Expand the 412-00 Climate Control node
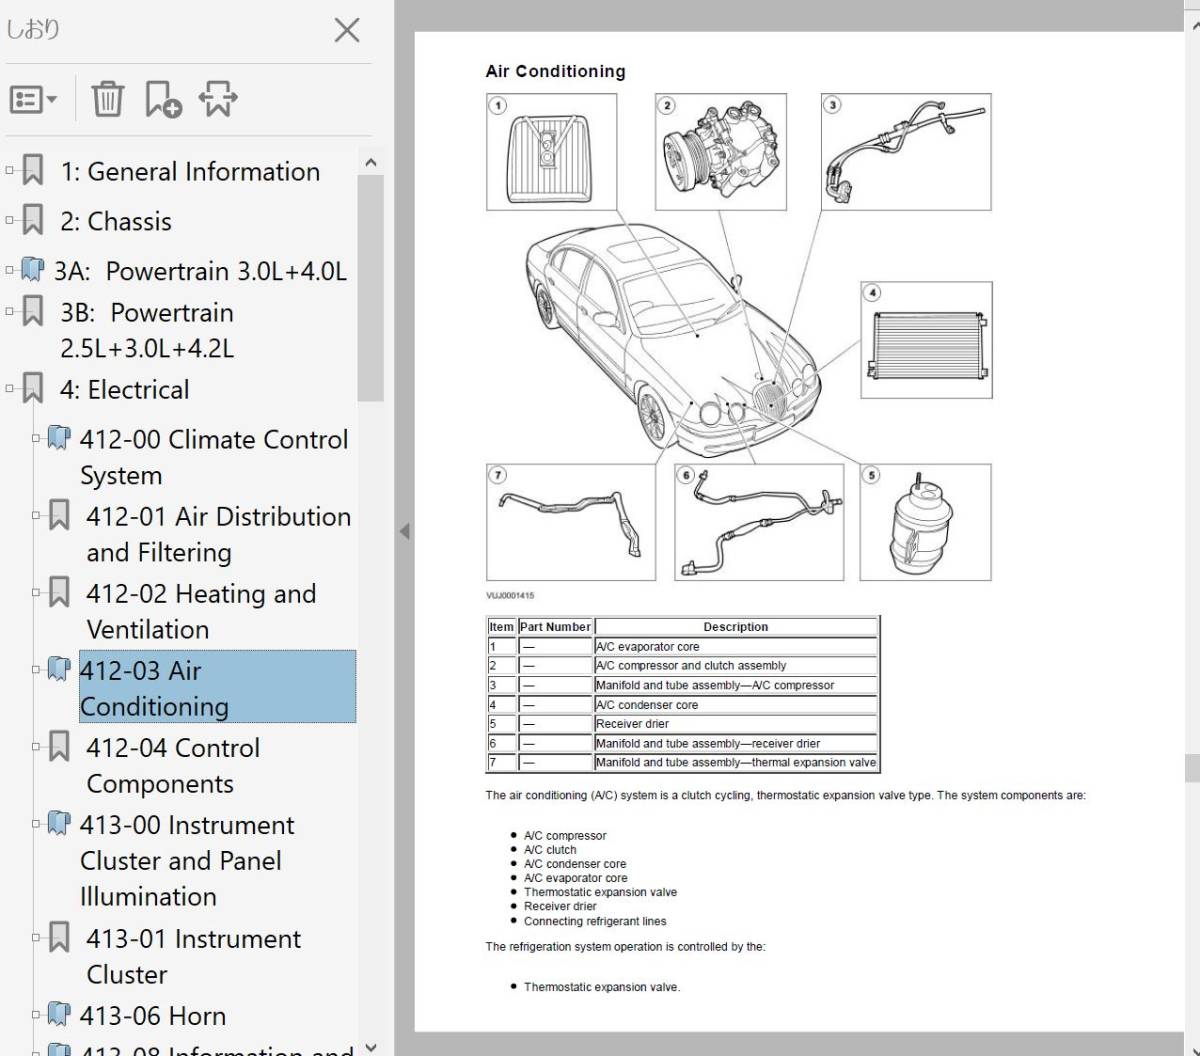Viewport: 1200px width, 1056px height. point(36,438)
